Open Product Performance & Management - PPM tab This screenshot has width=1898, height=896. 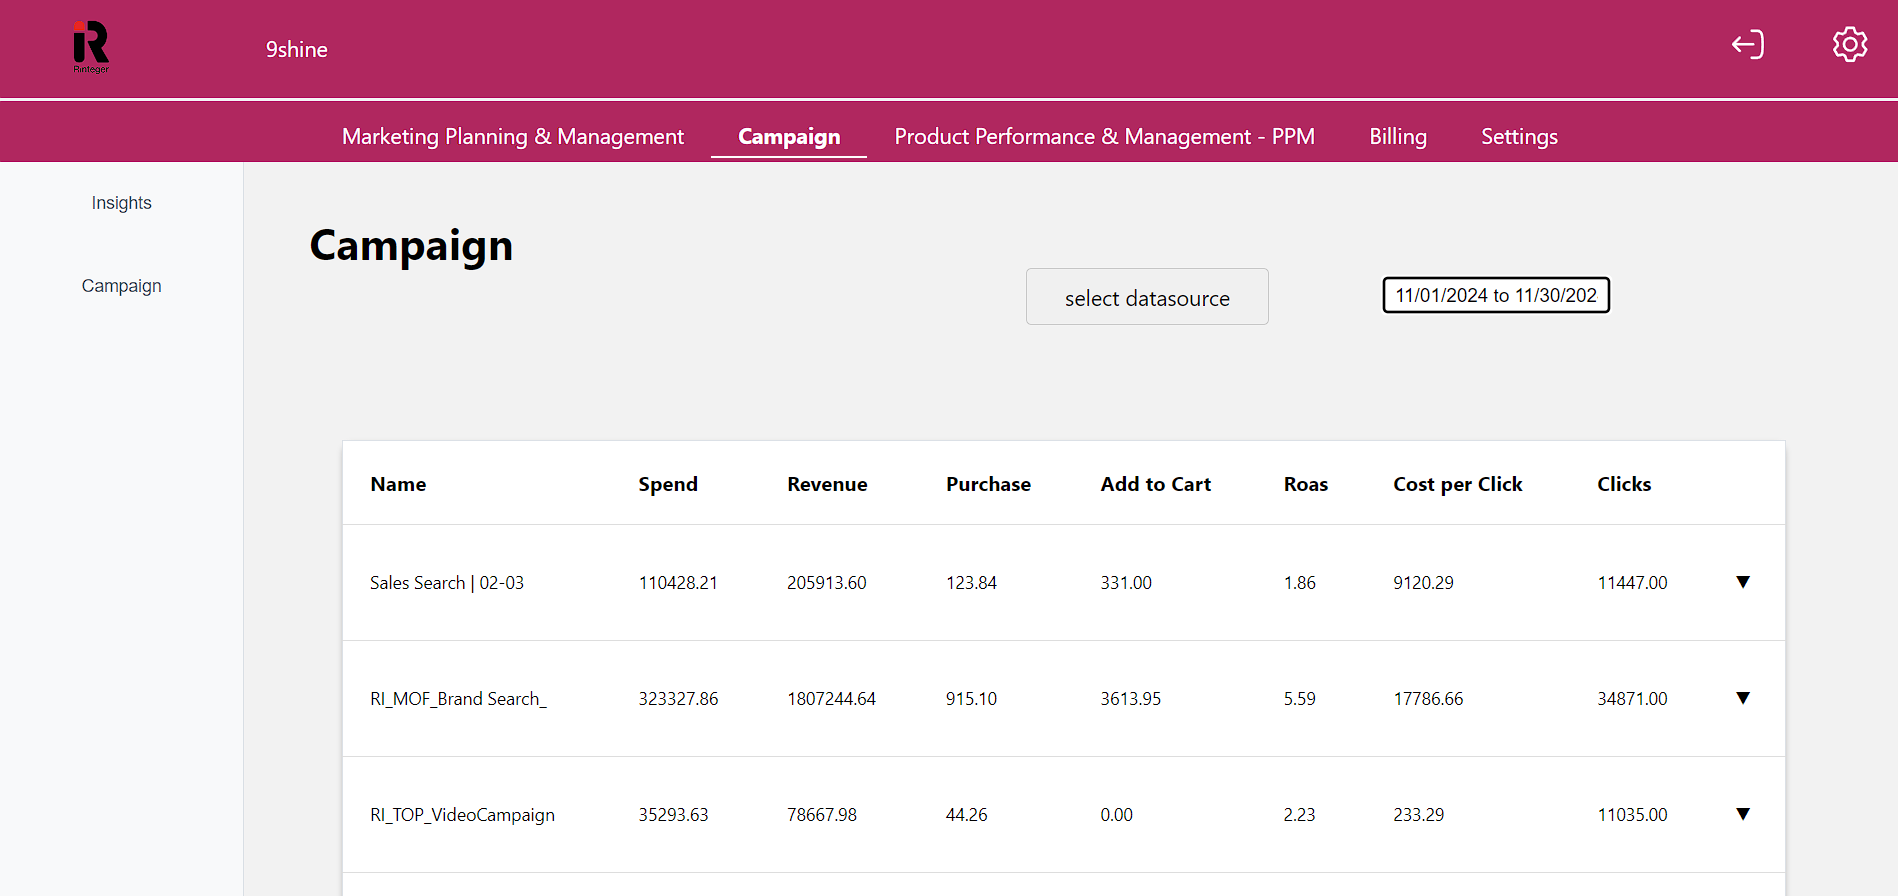coord(1104,136)
